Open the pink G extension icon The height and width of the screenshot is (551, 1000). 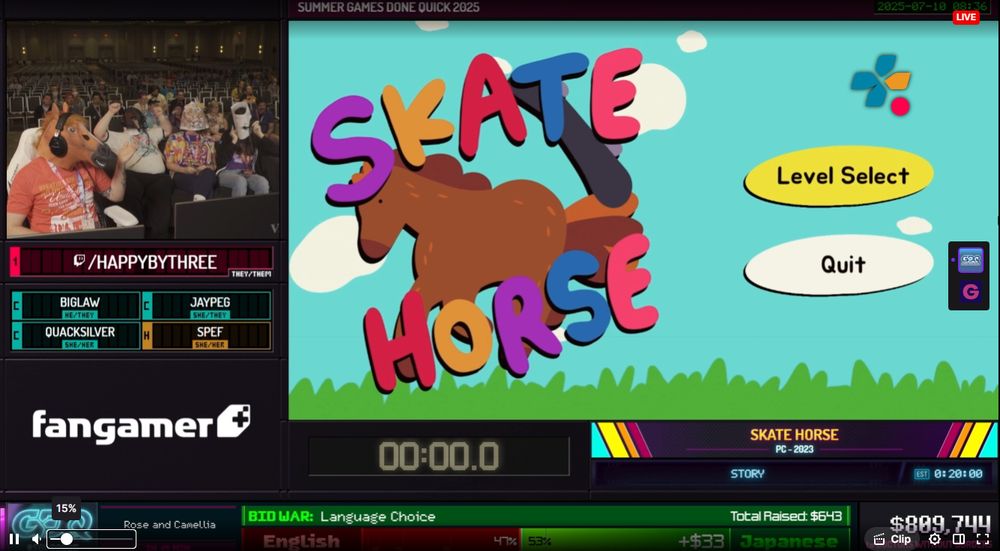click(969, 292)
